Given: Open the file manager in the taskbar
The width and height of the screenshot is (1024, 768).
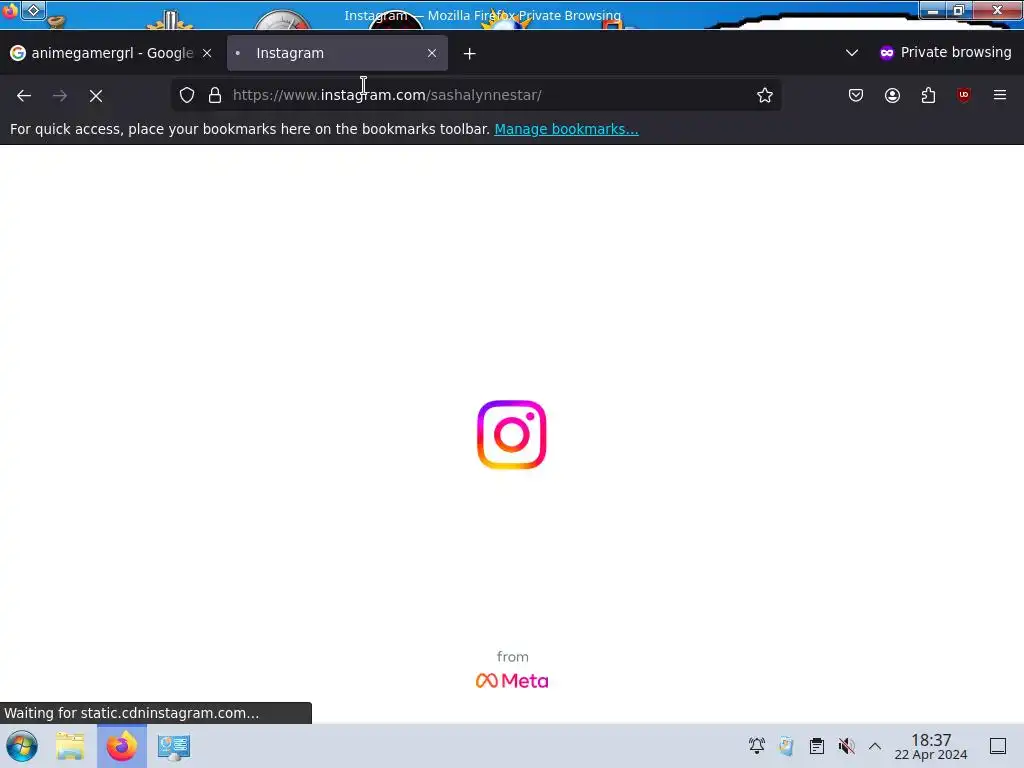Looking at the screenshot, I should click(x=70, y=746).
